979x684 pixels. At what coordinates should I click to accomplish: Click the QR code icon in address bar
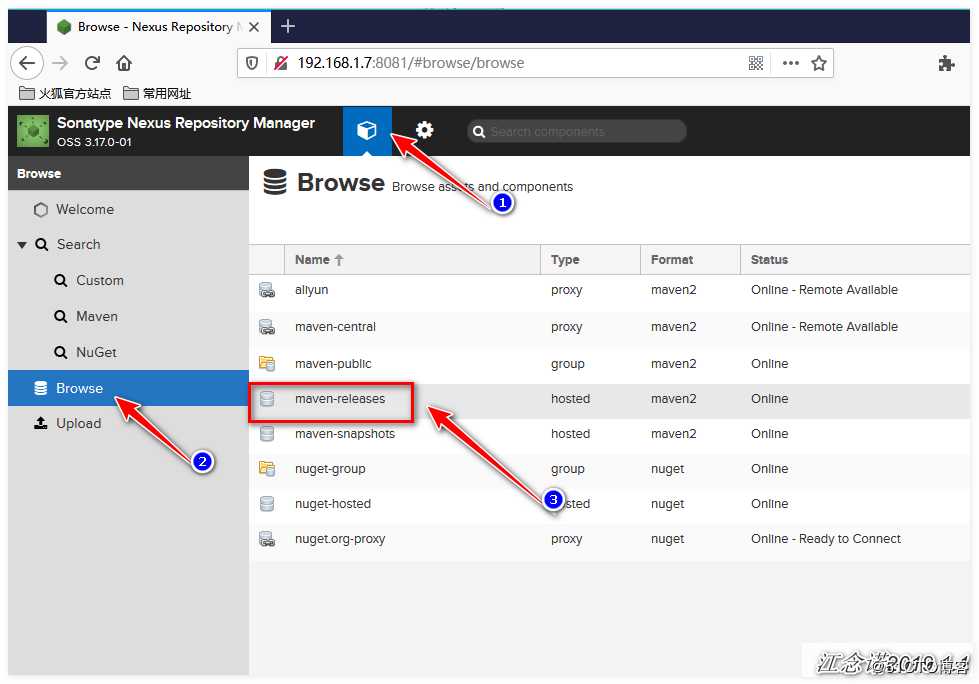(x=755, y=63)
